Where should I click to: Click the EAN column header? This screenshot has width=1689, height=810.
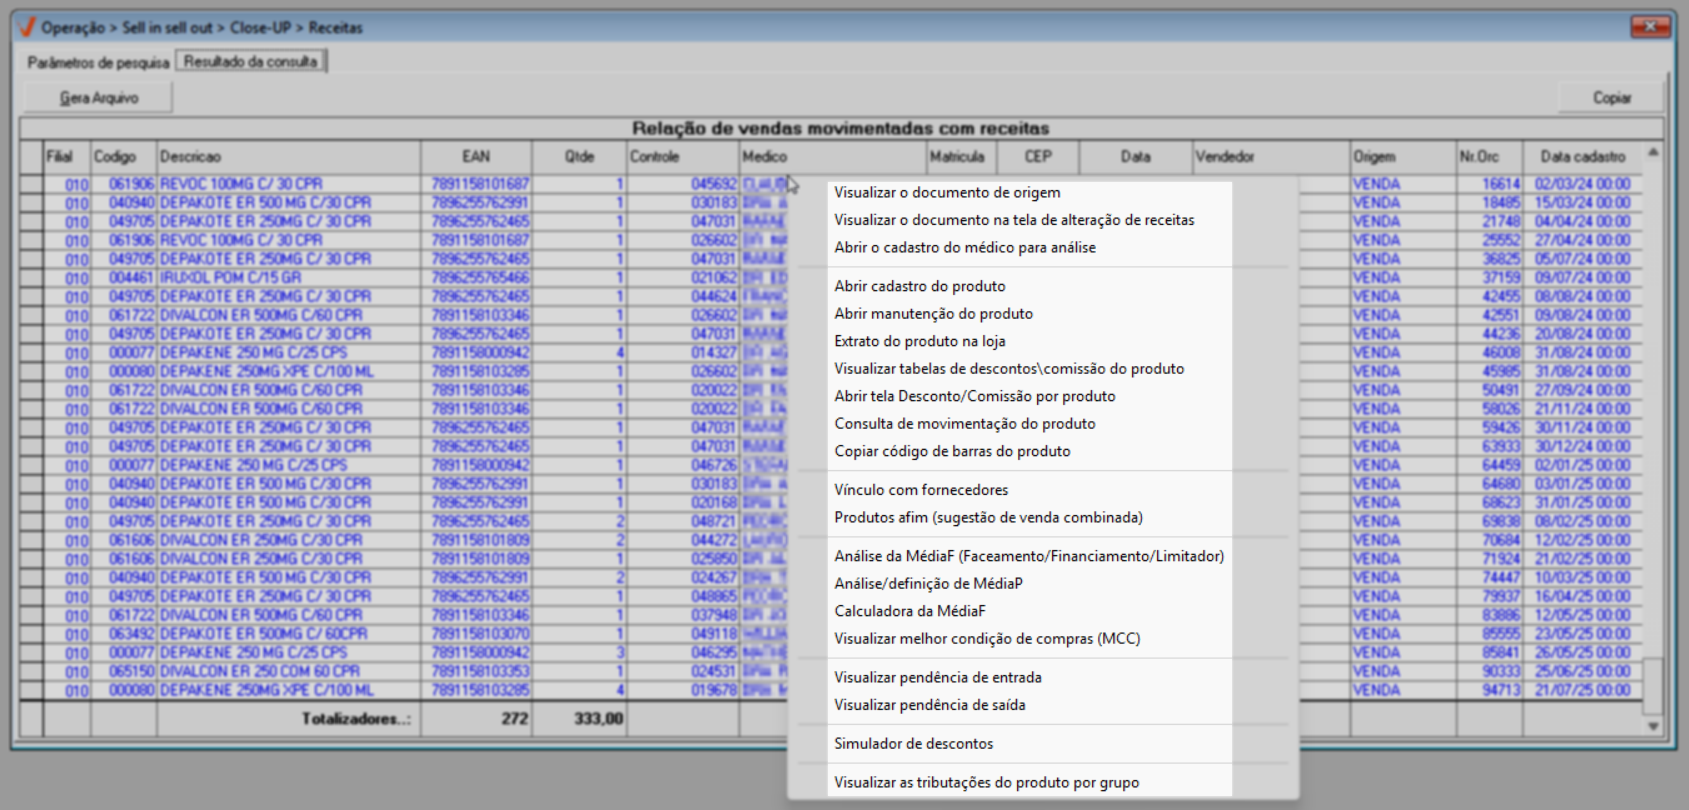(476, 157)
